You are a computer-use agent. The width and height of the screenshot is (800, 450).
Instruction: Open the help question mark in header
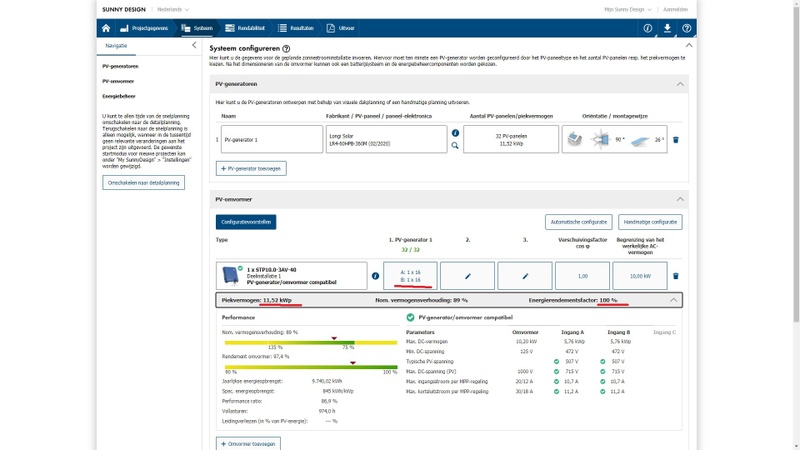coord(686,29)
